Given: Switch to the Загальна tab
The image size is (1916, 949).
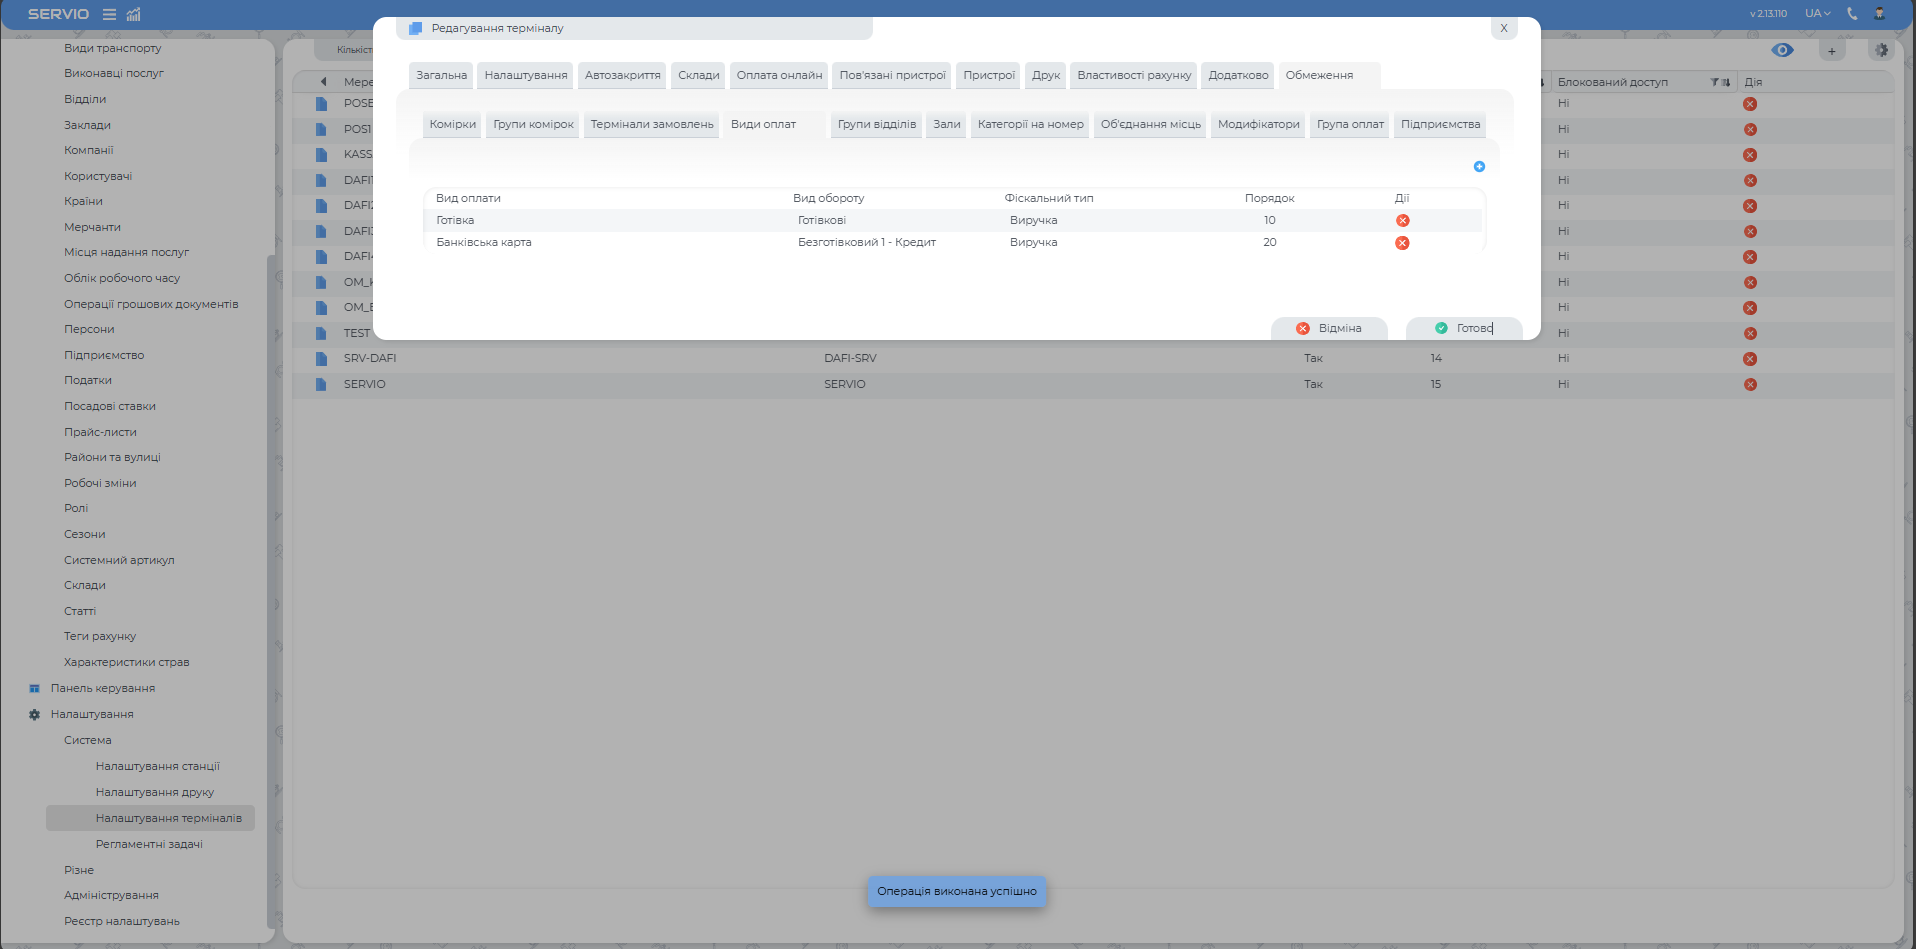Looking at the screenshot, I should pyautogui.click(x=441, y=75).
